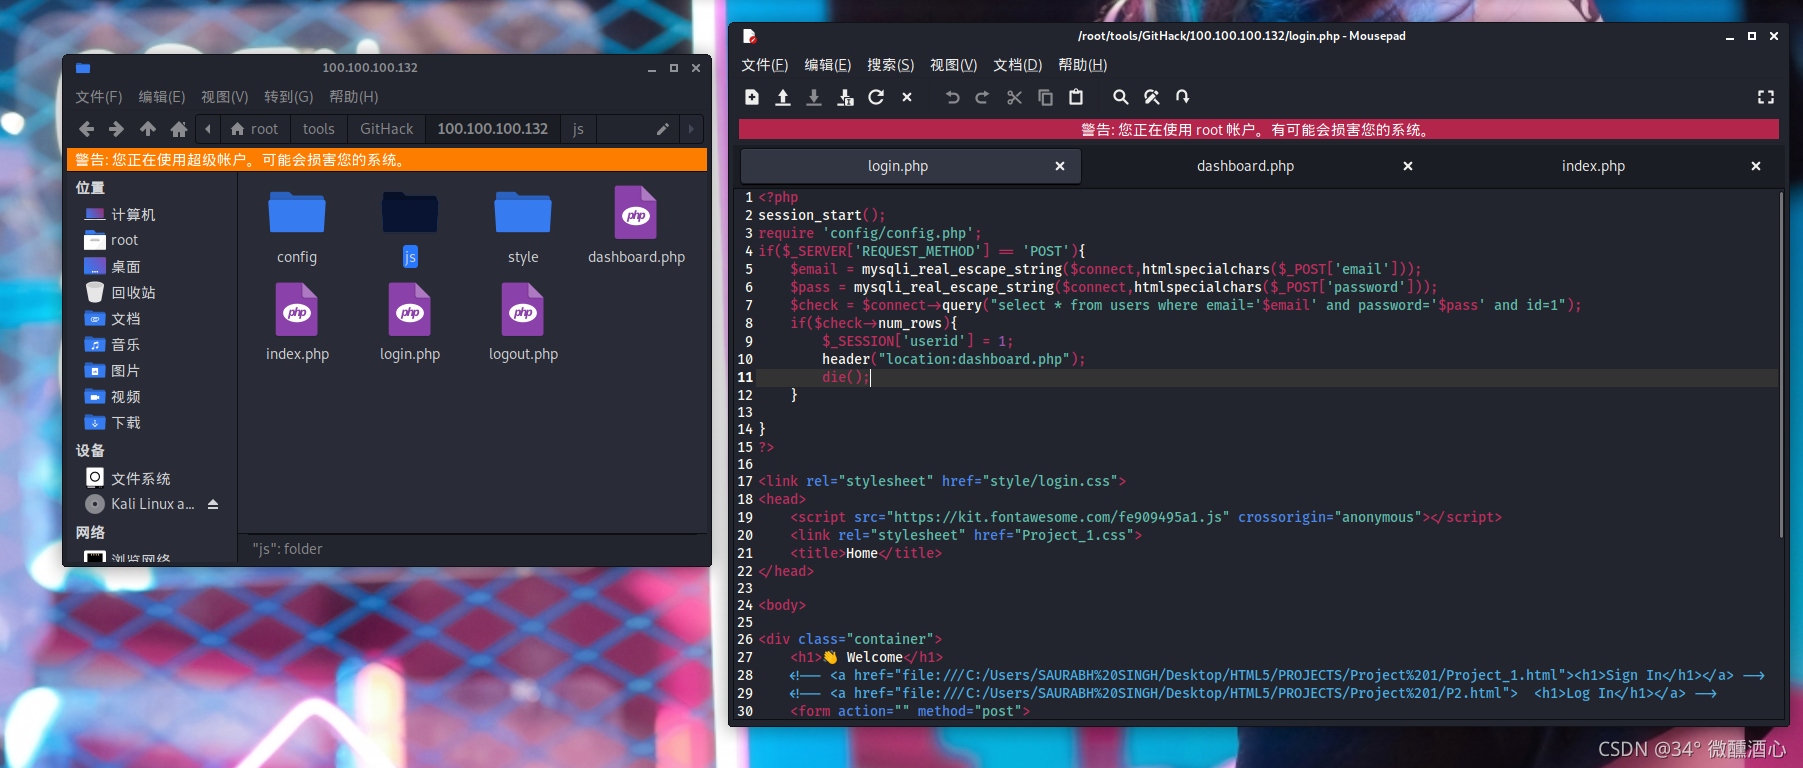
Task: Click the tools path button
Action: click(x=319, y=129)
